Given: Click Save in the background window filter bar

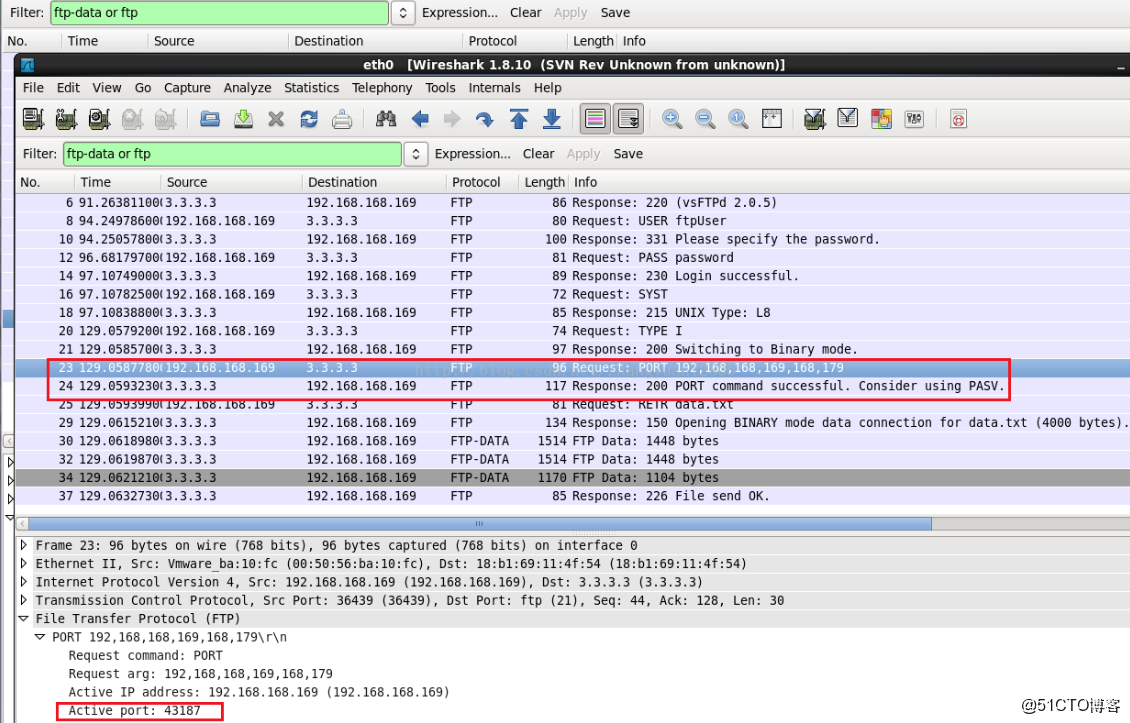Looking at the screenshot, I should [615, 12].
